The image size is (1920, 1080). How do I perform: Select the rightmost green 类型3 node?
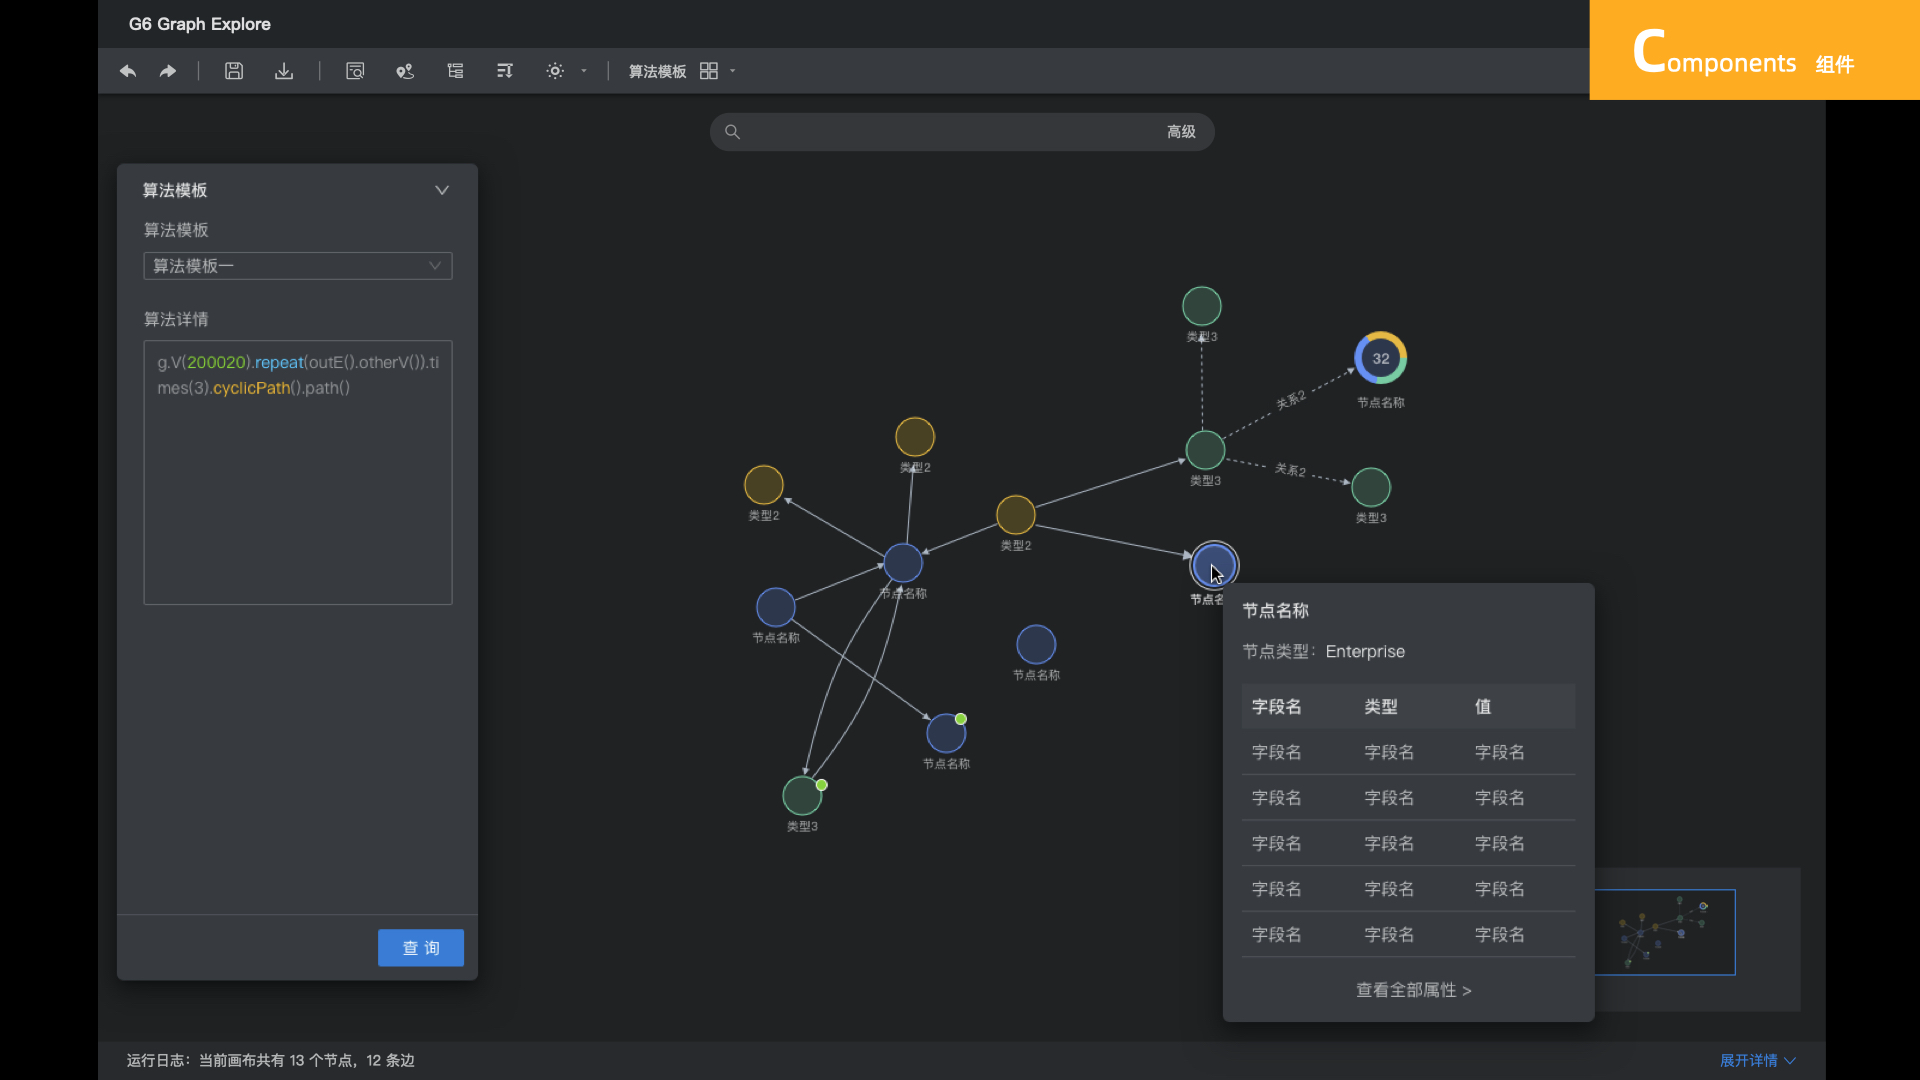point(1371,487)
